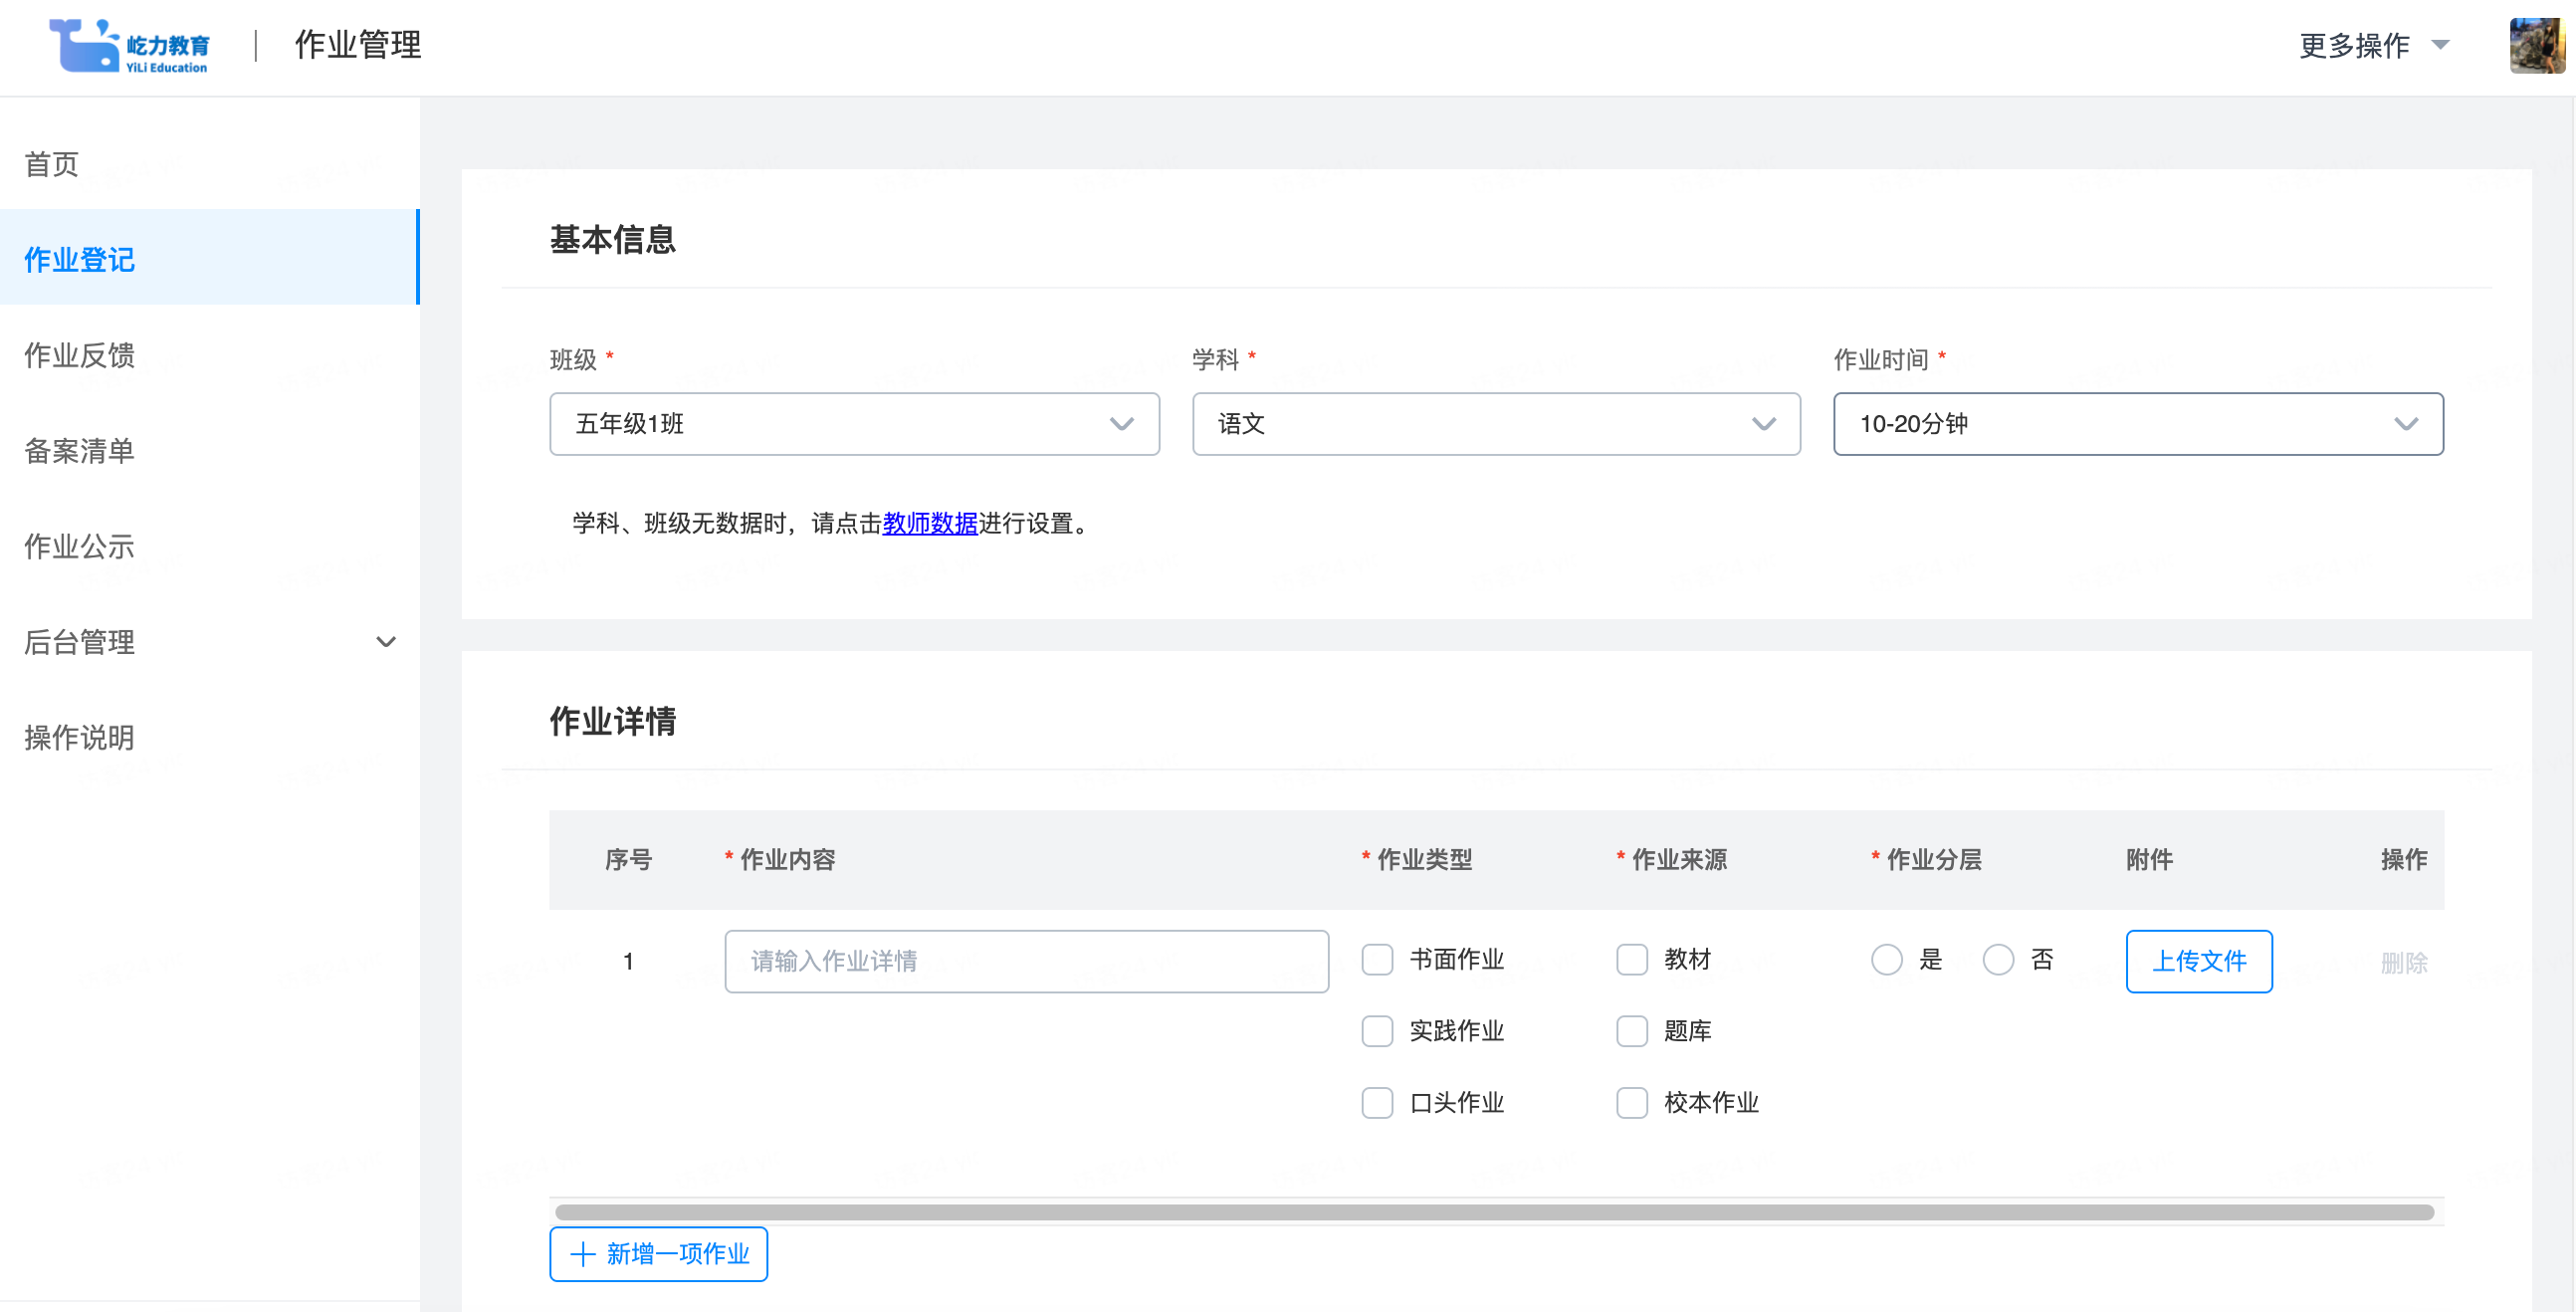This screenshot has height=1312, width=2576.
Task: Open the 更多操作 dropdown arrow
Action: (2440, 46)
